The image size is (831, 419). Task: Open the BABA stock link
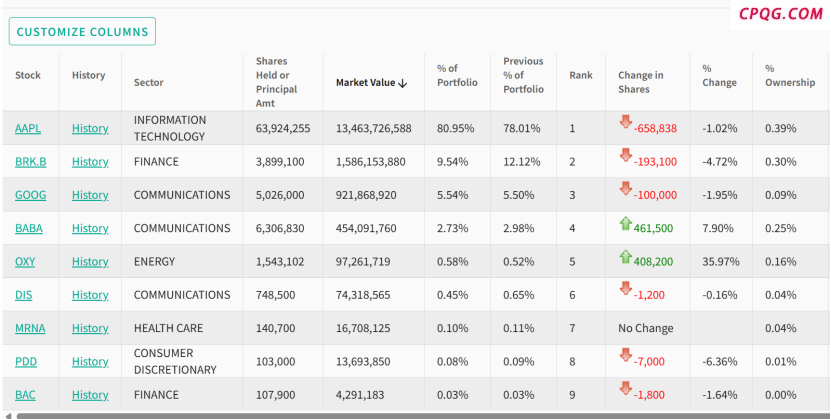29,228
